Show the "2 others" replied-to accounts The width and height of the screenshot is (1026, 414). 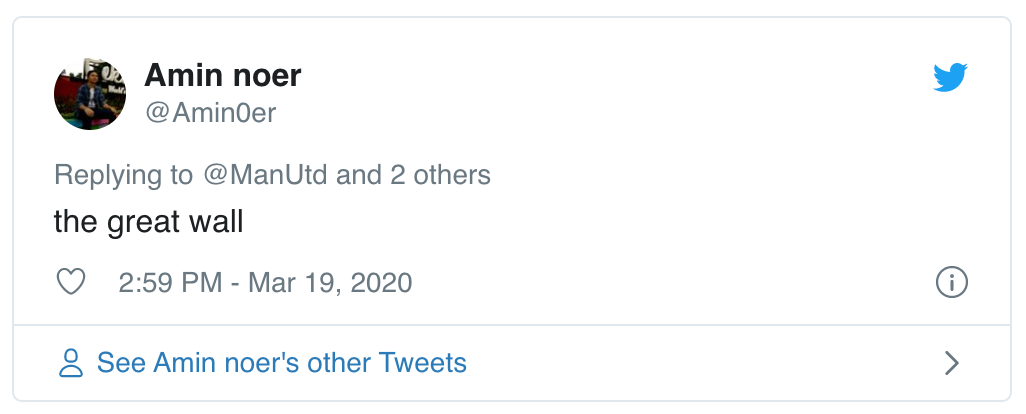click(x=440, y=176)
